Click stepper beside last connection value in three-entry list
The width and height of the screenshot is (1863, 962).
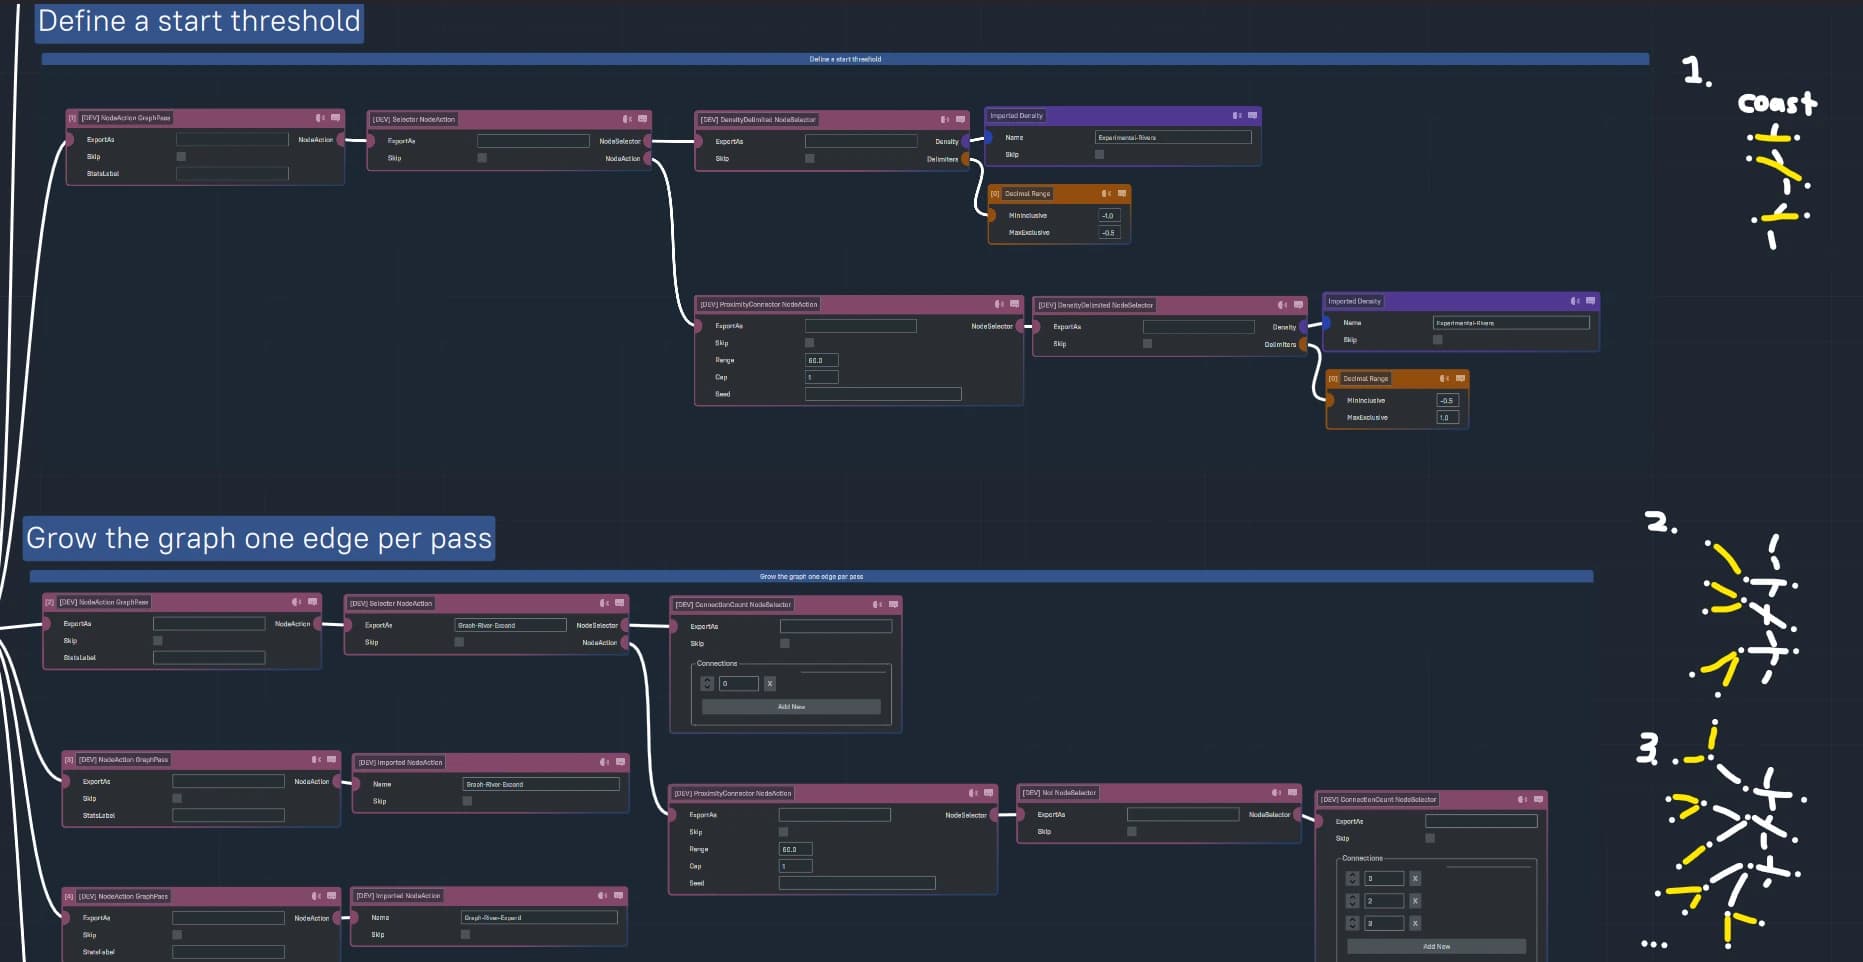[1352, 923]
